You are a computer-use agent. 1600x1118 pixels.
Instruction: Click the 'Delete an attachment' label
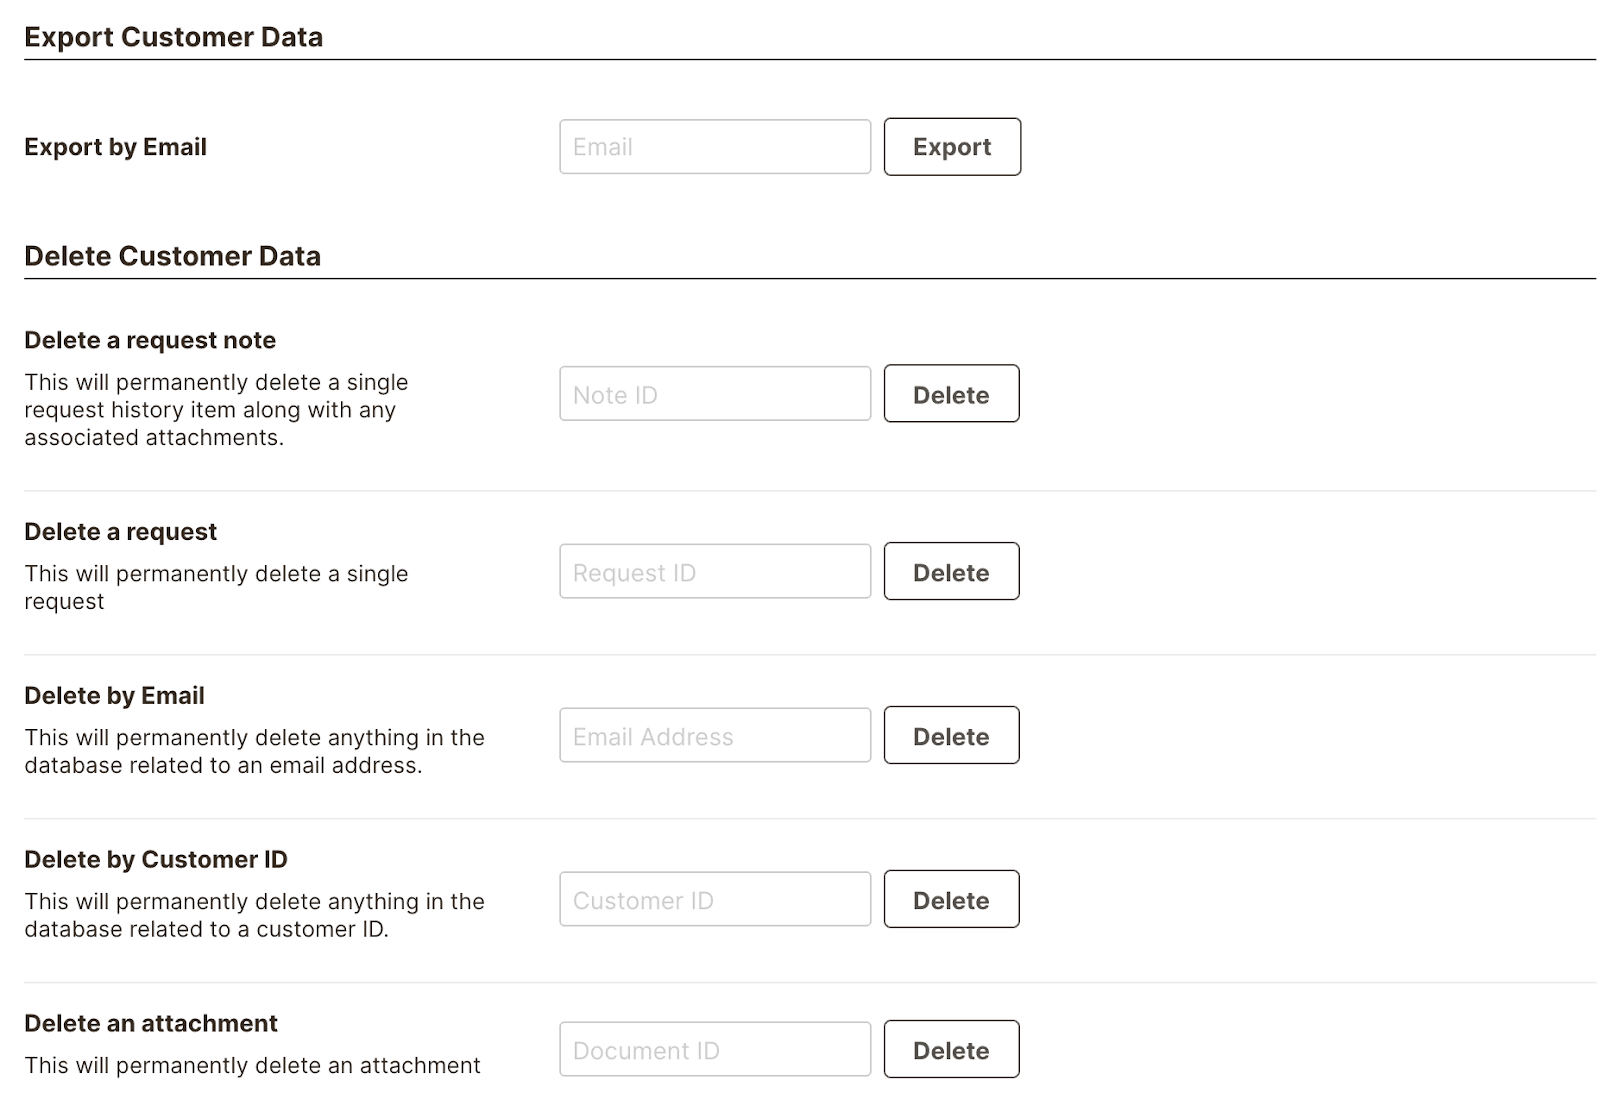(x=151, y=1024)
